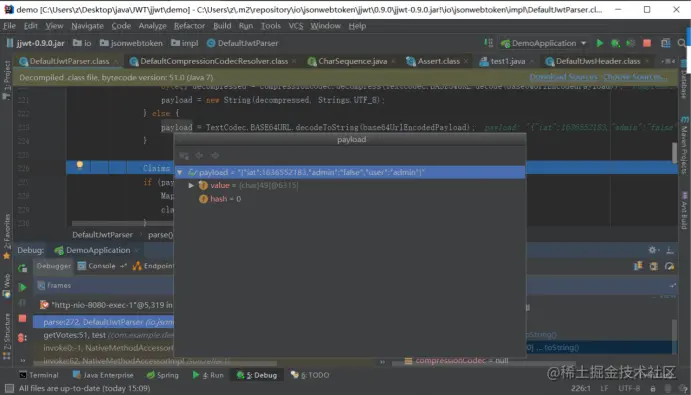Open the Spring tool window
This screenshot has width=691, height=395.
[163, 375]
